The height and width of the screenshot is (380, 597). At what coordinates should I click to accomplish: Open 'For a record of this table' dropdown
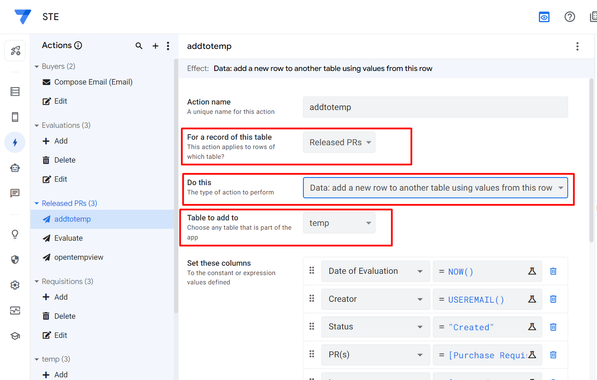[339, 142]
